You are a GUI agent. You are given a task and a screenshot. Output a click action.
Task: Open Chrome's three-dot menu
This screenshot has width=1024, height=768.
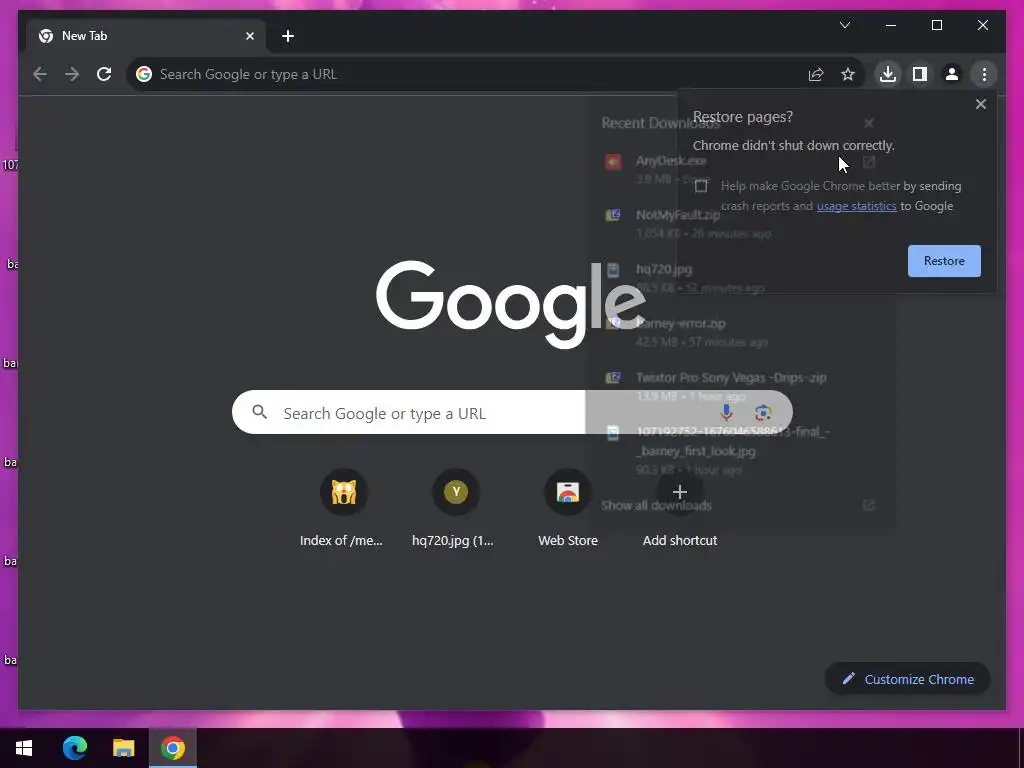(984, 74)
